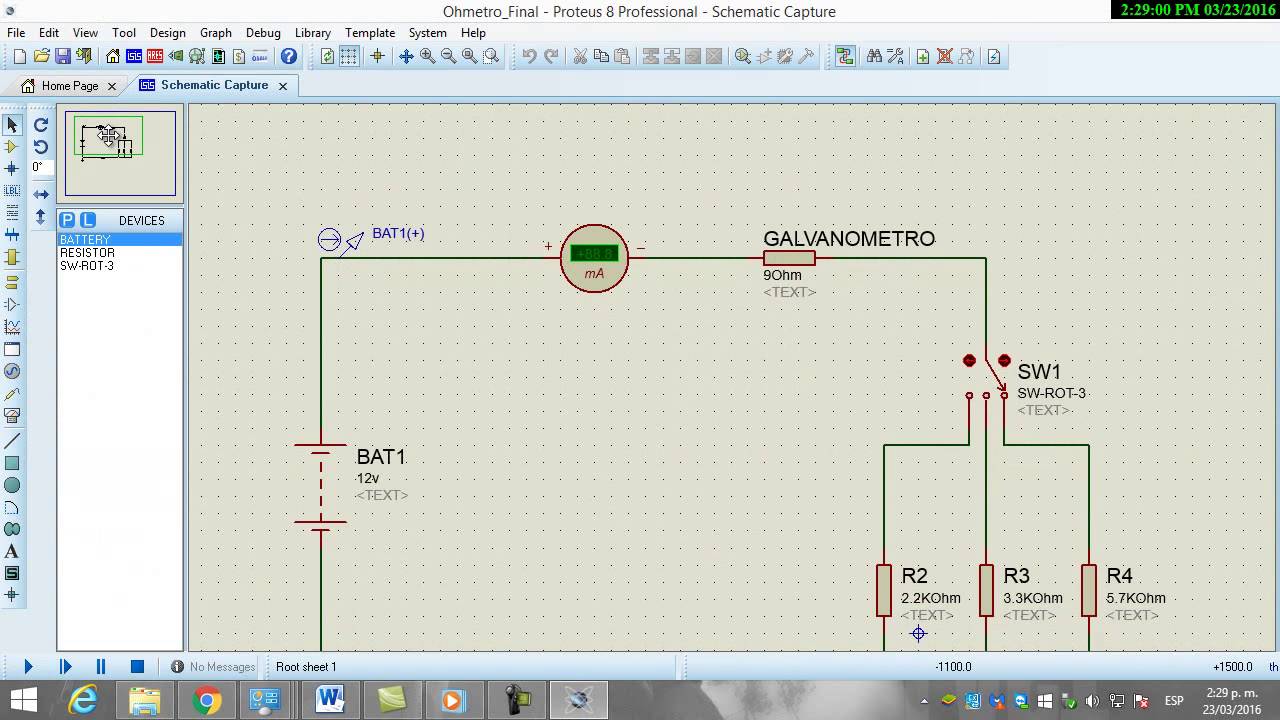Screen dimensions: 1280x720
Task: Select the 2D Graphics Text tool
Action: point(12,551)
